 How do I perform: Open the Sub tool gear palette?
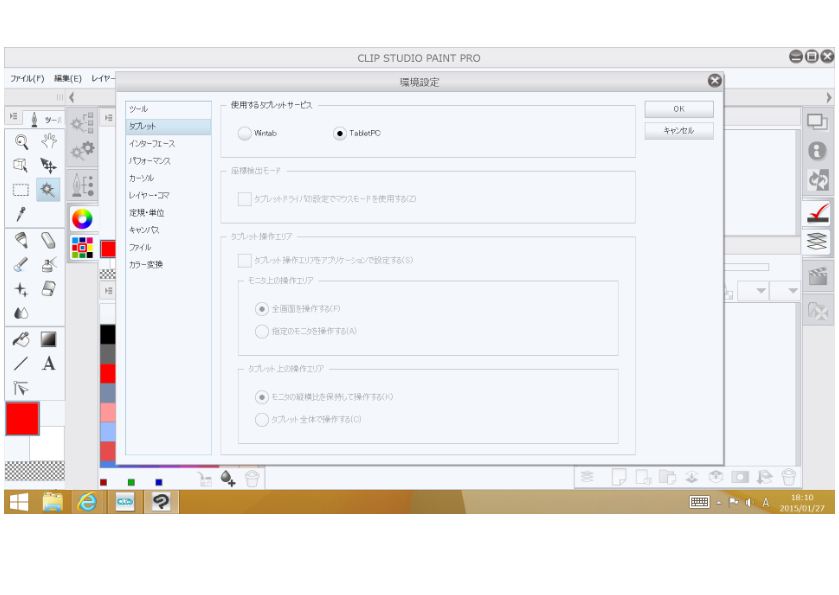[x=82, y=151]
